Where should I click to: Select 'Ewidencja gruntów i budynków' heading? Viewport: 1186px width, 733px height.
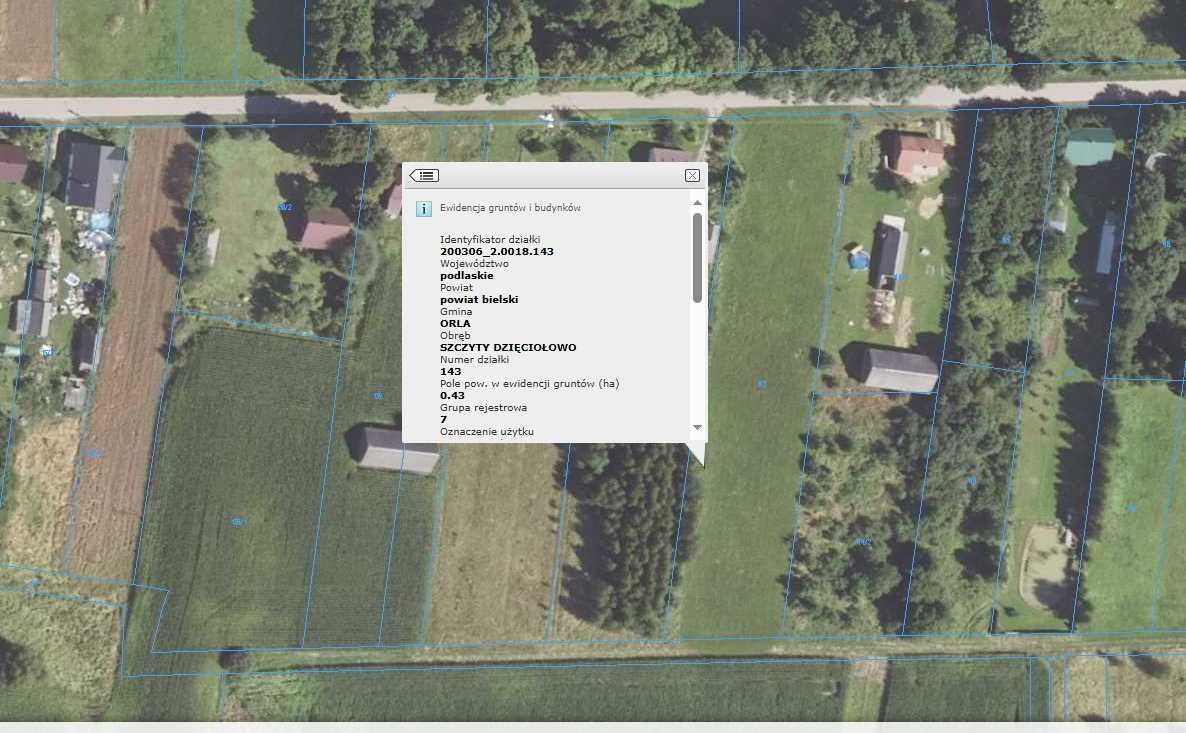pyautogui.click(x=511, y=208)
